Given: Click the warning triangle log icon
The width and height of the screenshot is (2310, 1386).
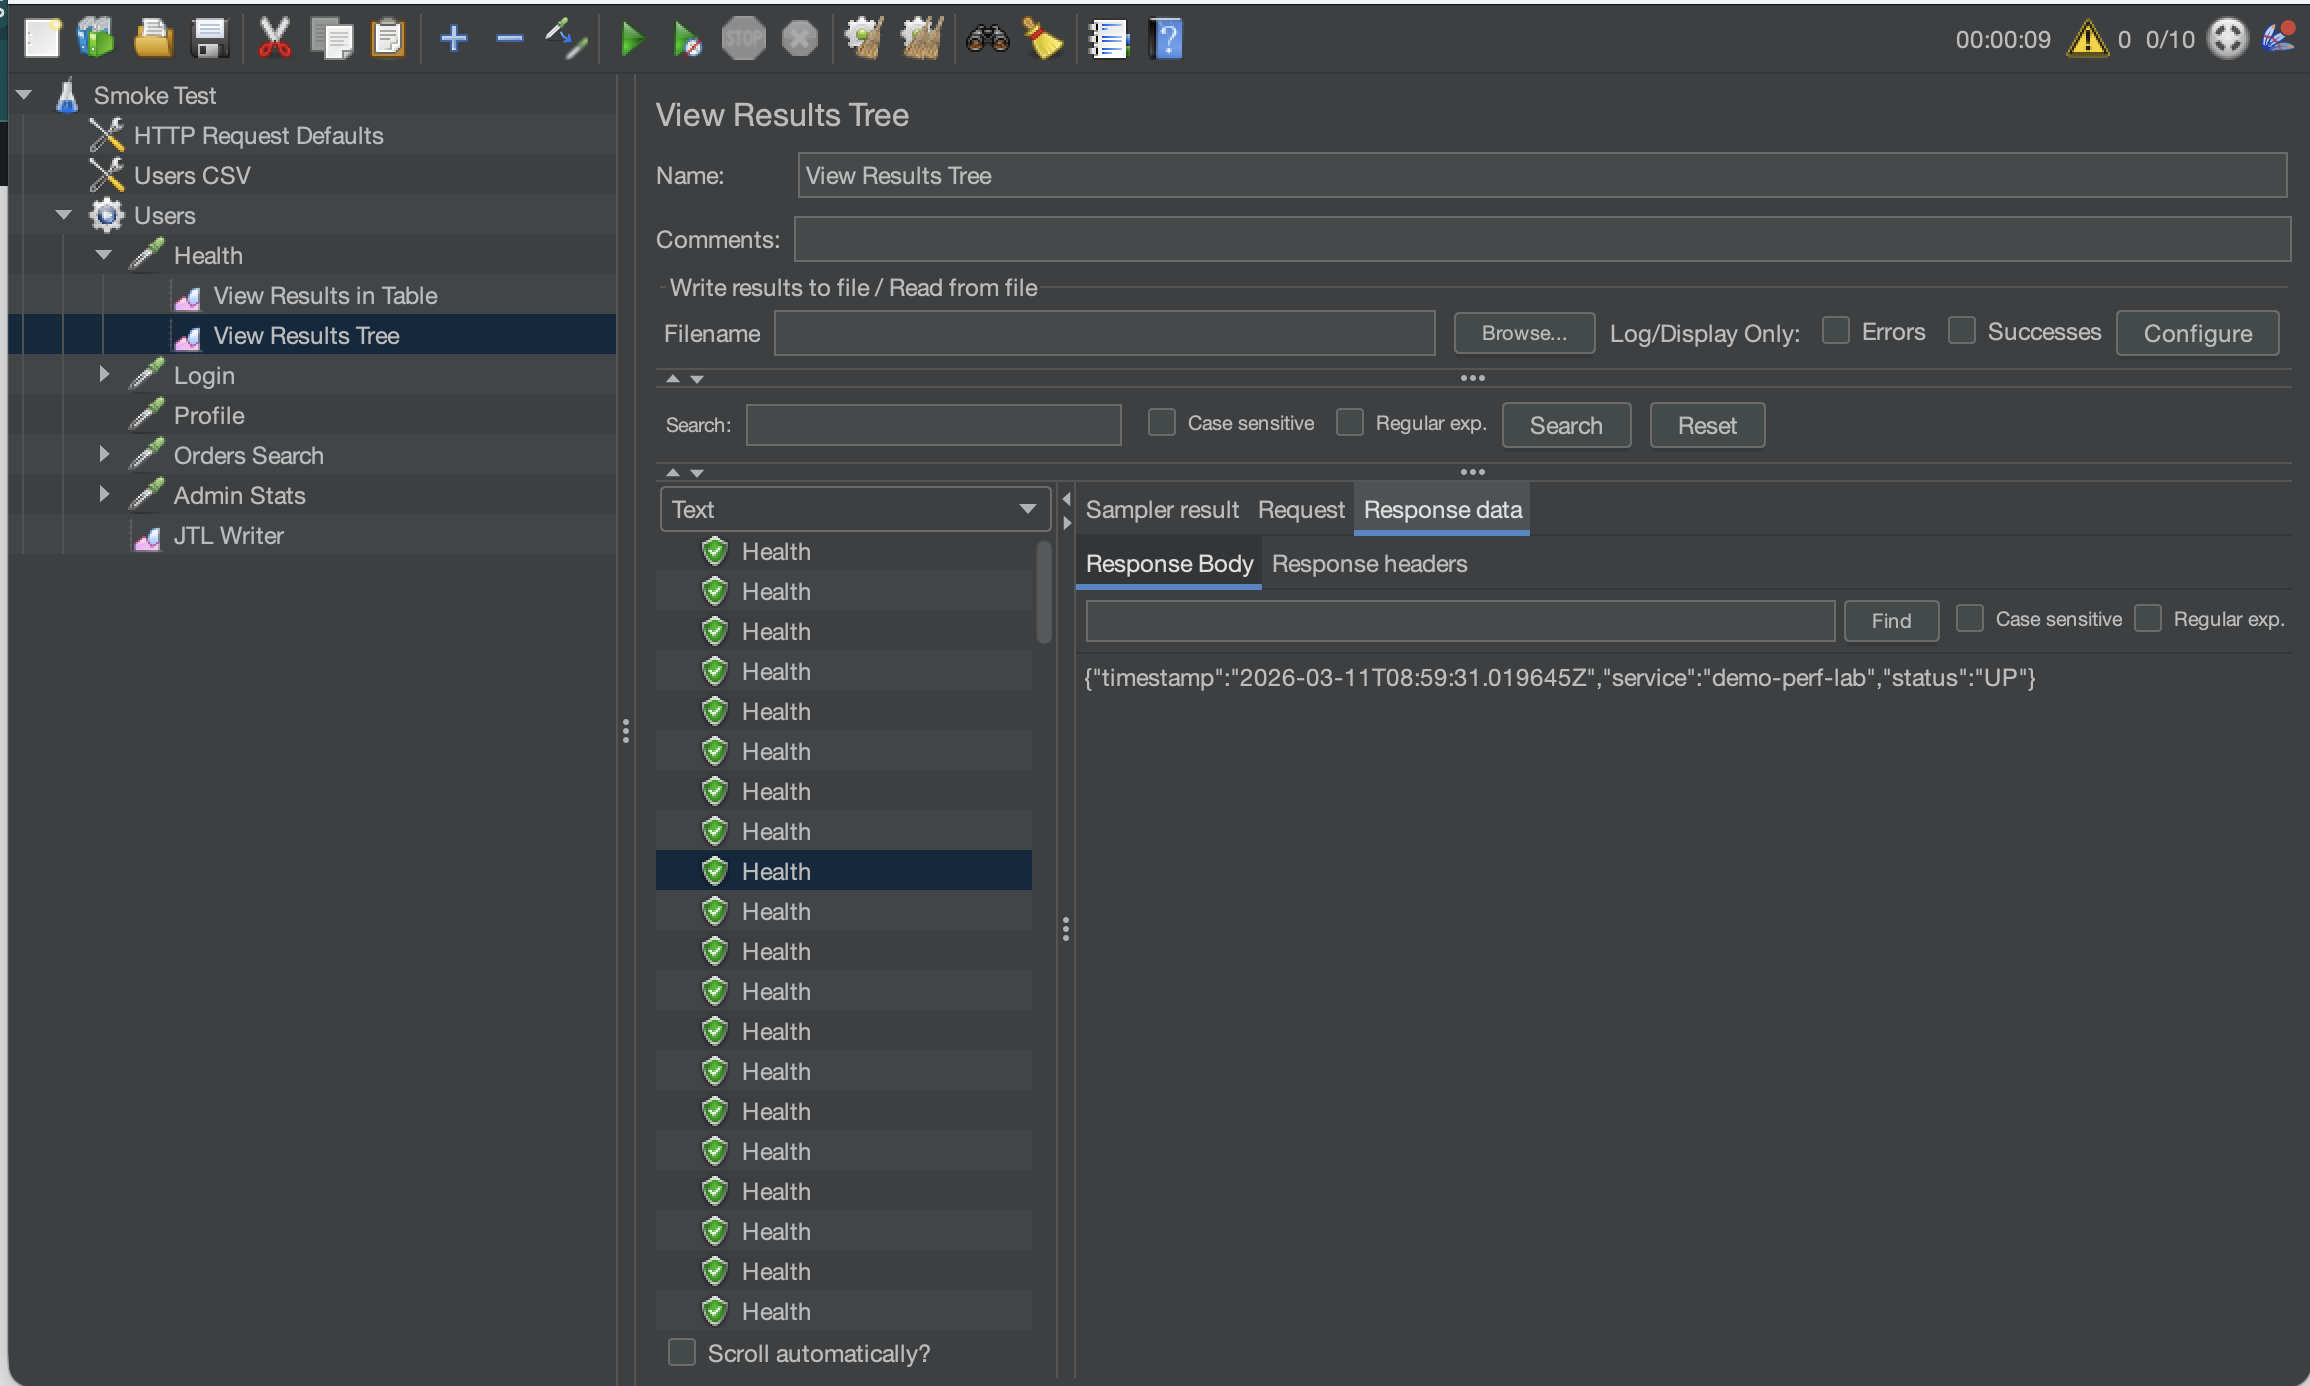Looking at the screenshot, I should pyautogui.click(x=2087, y=40).
